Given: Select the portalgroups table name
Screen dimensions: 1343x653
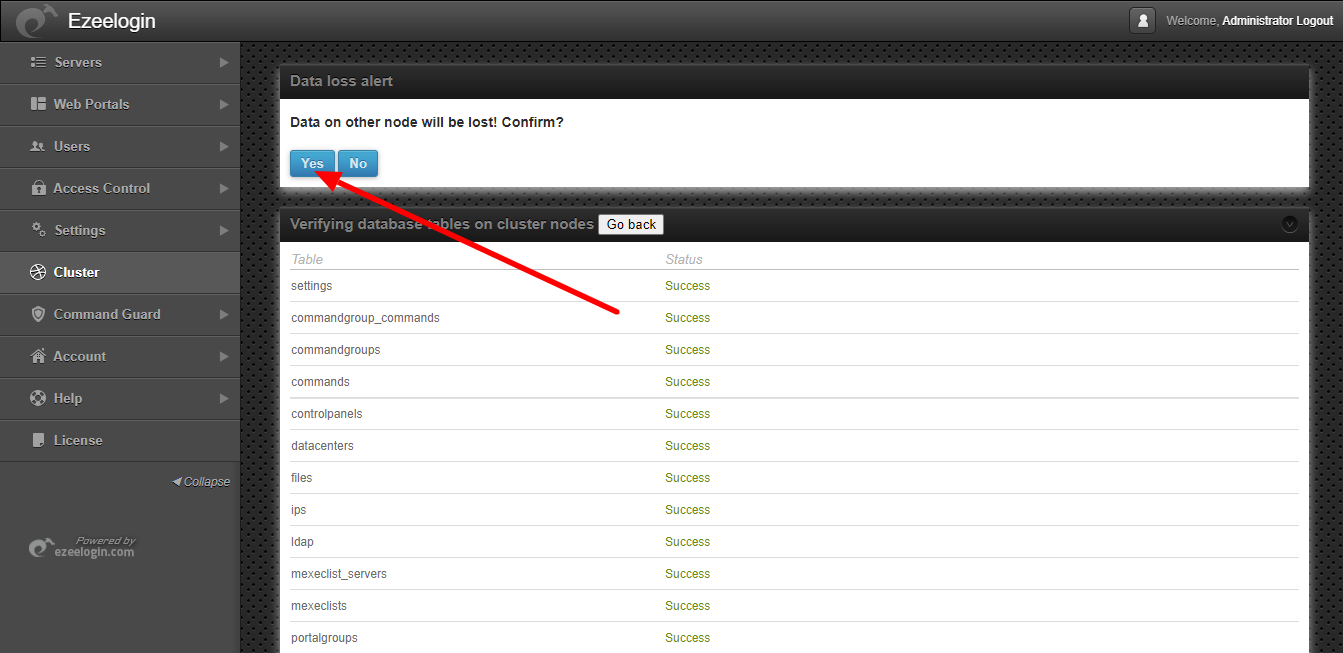Looking at the screenshot, I should click(324, 638).
